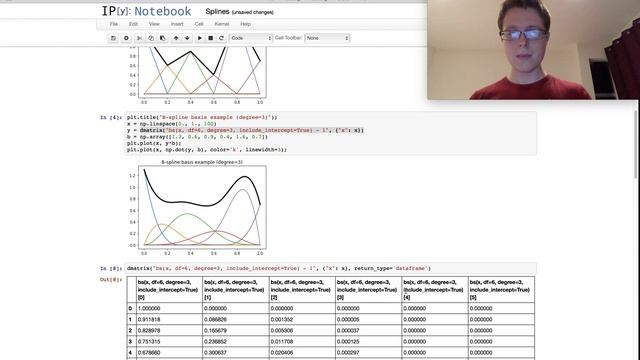640x360 pixels.
Task: Click the In [4] prompt label
Action: coord(111,117)
